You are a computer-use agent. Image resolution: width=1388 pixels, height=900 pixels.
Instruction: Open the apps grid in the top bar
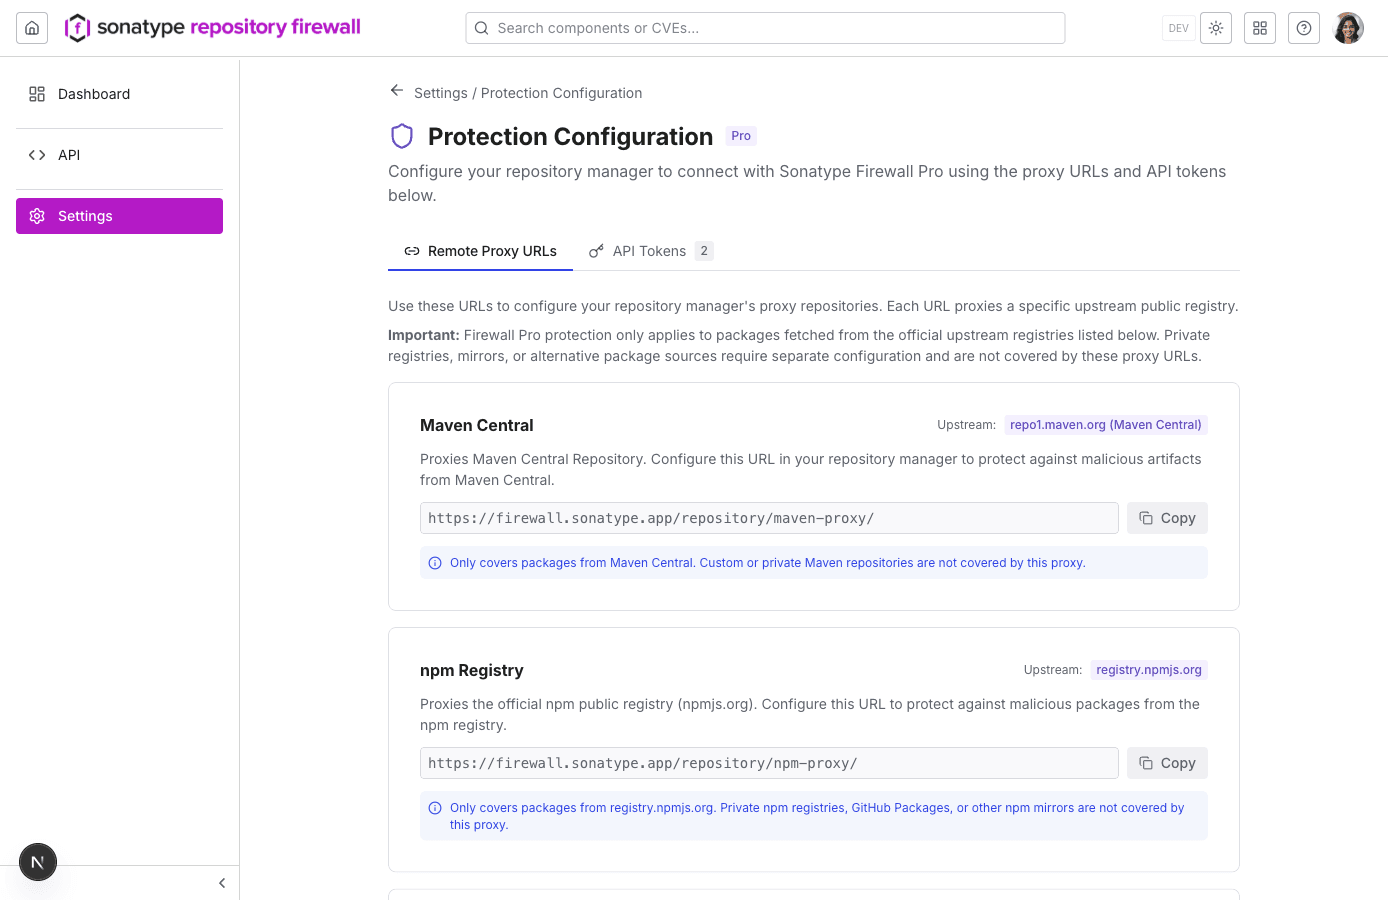1260,28
